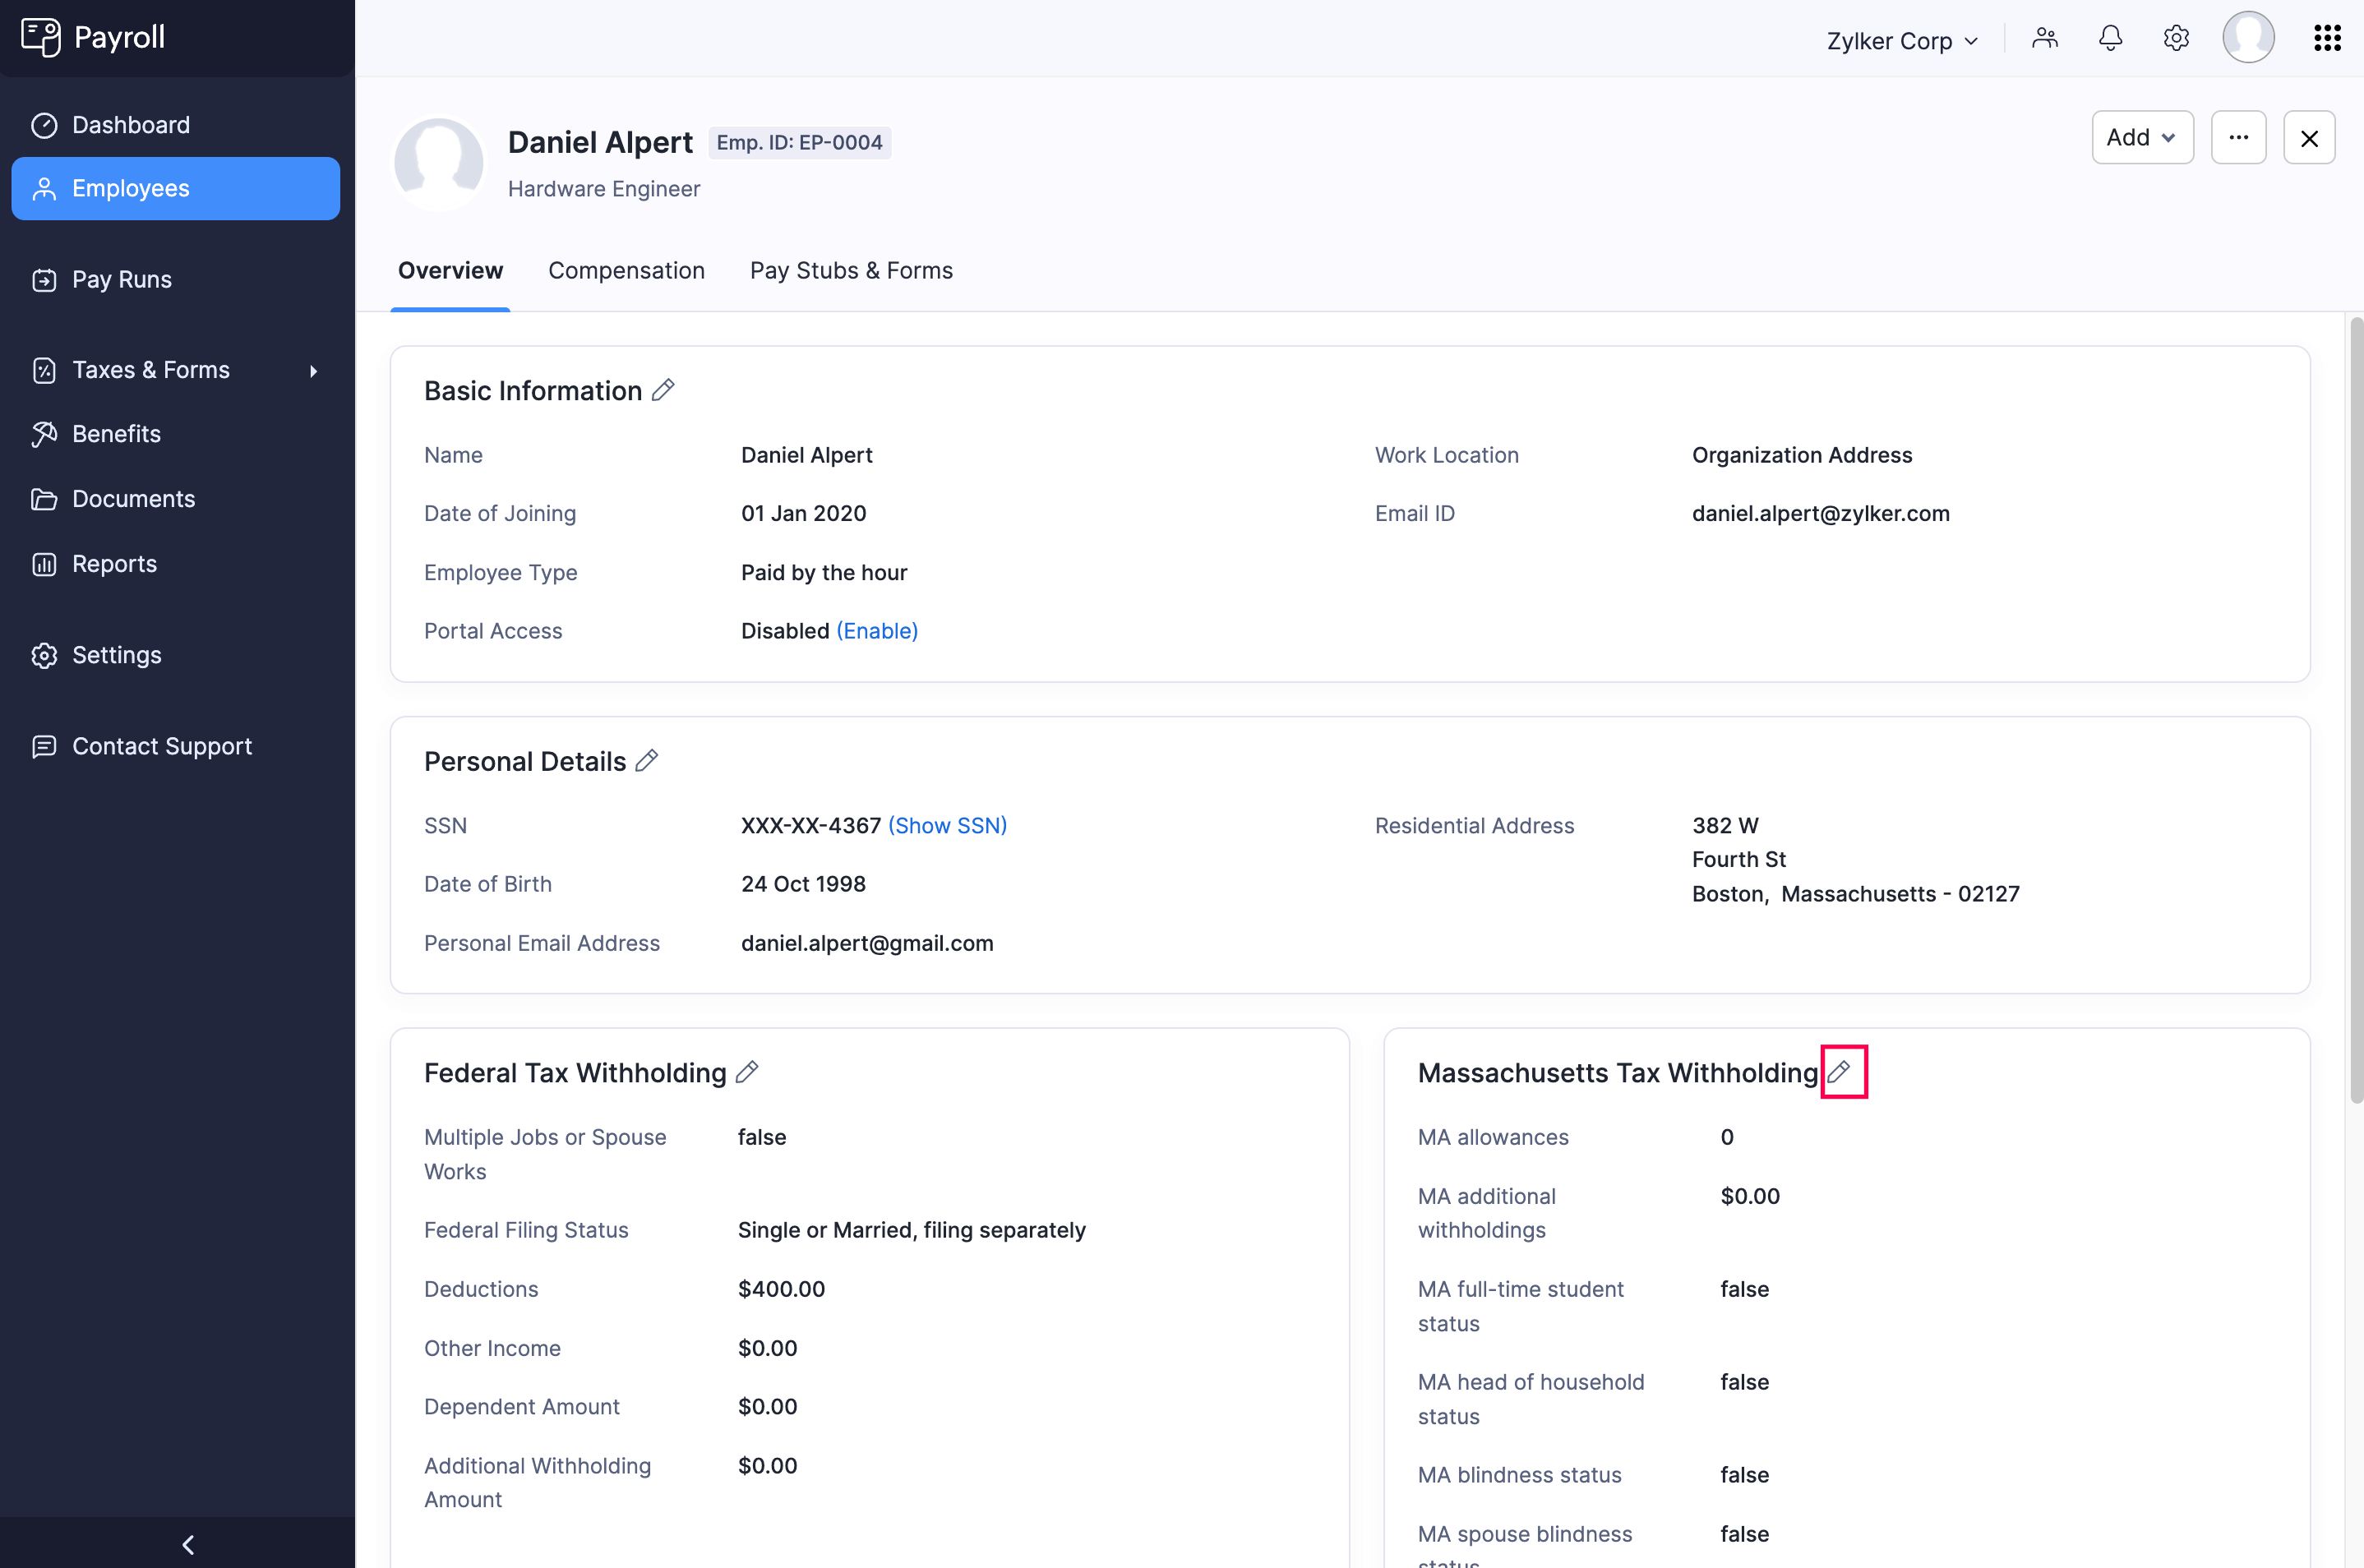View the Reports section

114,563
